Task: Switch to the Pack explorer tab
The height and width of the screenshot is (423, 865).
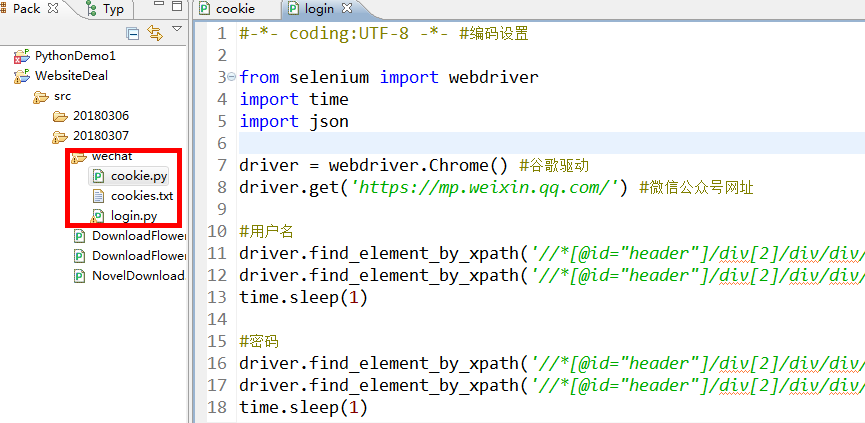Action: pos(26,9)
